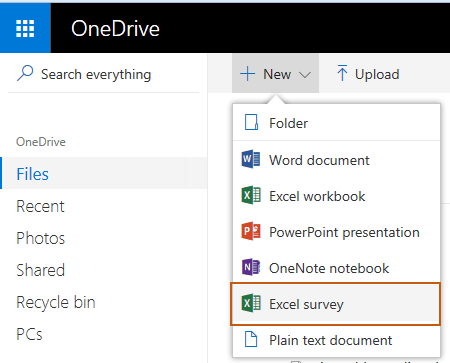Click the Excel survey icon

(x=251, y=303)
